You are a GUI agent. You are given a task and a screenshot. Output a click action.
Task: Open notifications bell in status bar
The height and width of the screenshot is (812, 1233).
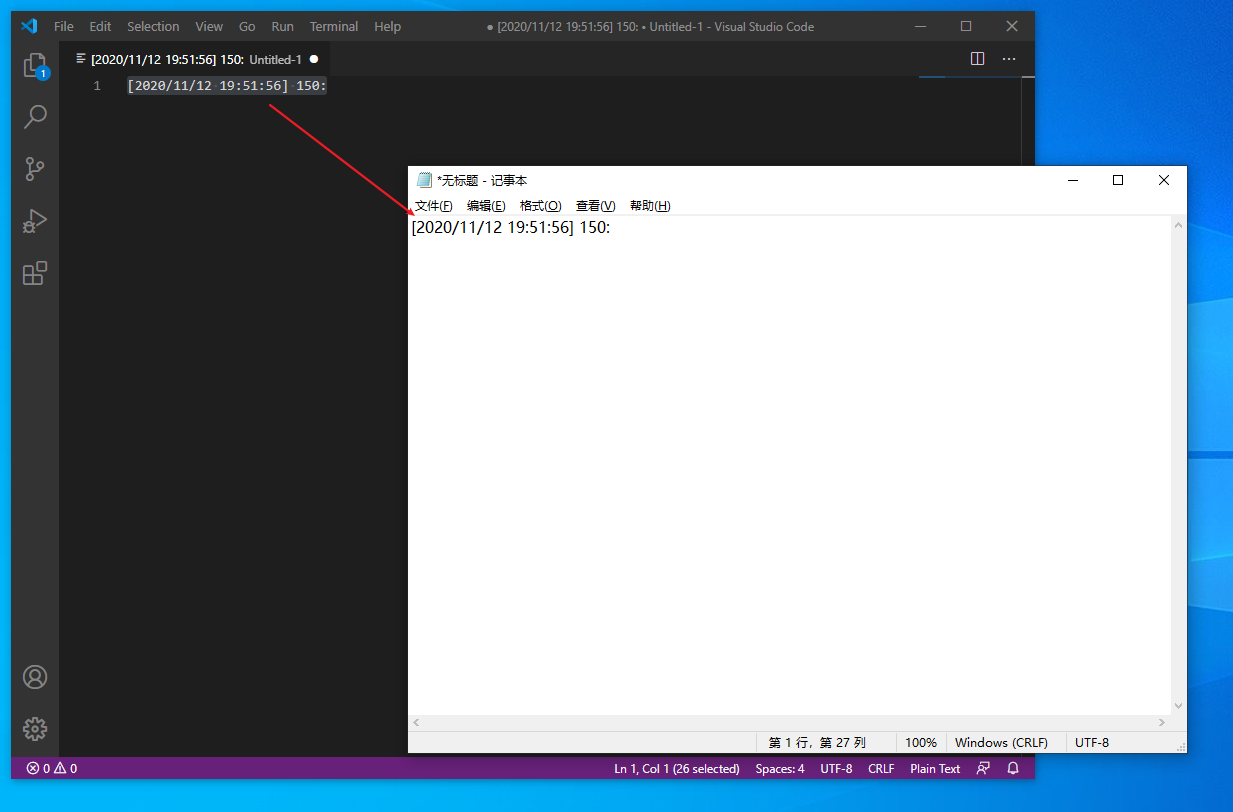[1013, 768]
